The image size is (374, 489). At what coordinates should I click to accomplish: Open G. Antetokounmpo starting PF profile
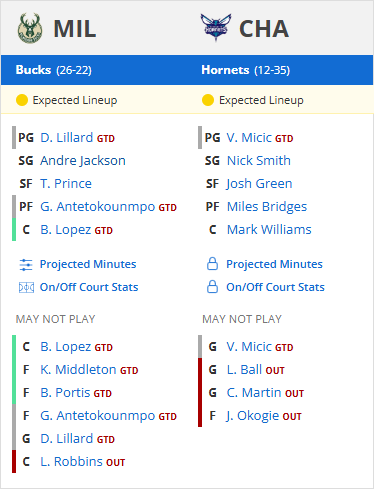pyautogui.click(x=98, y=207)
